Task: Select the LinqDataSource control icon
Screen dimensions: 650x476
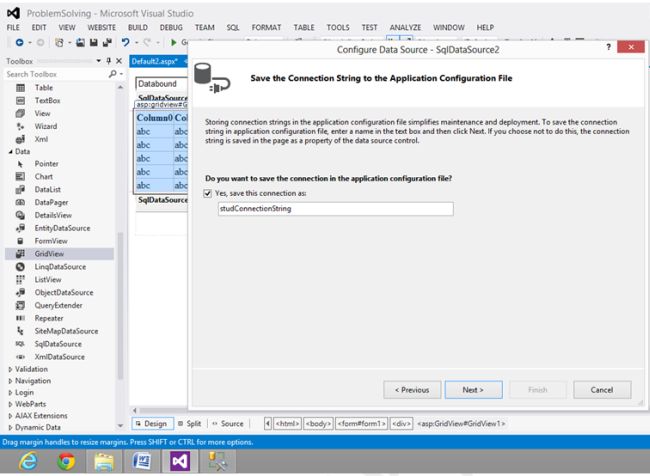Action: 20,267
